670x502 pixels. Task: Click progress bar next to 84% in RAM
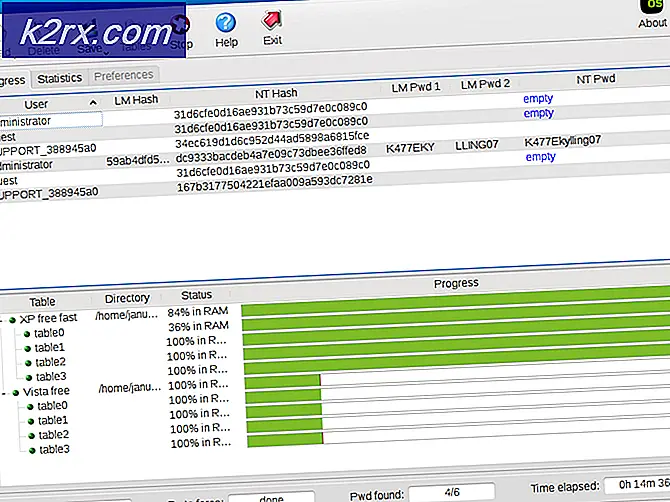tap(455, 302)
